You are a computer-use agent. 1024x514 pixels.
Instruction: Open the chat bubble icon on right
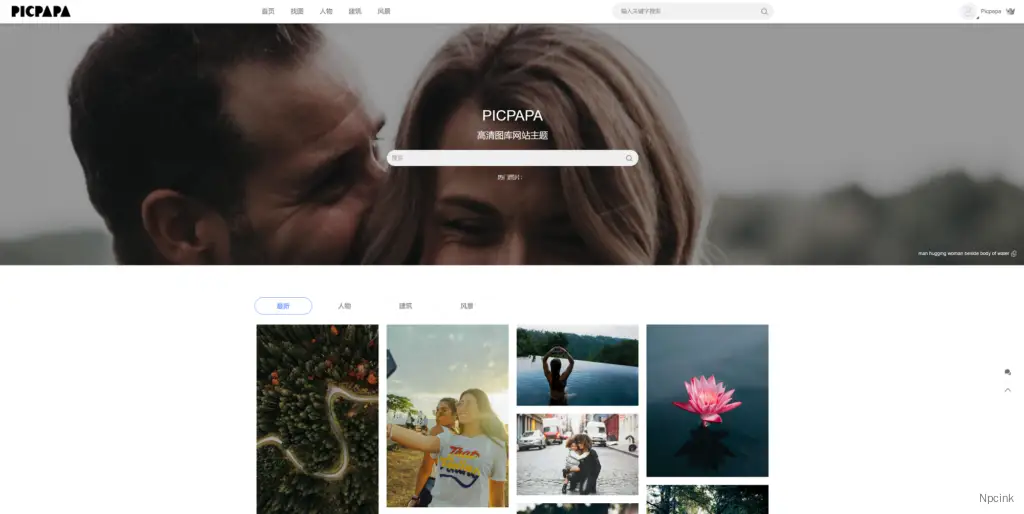click(1007, 372)
